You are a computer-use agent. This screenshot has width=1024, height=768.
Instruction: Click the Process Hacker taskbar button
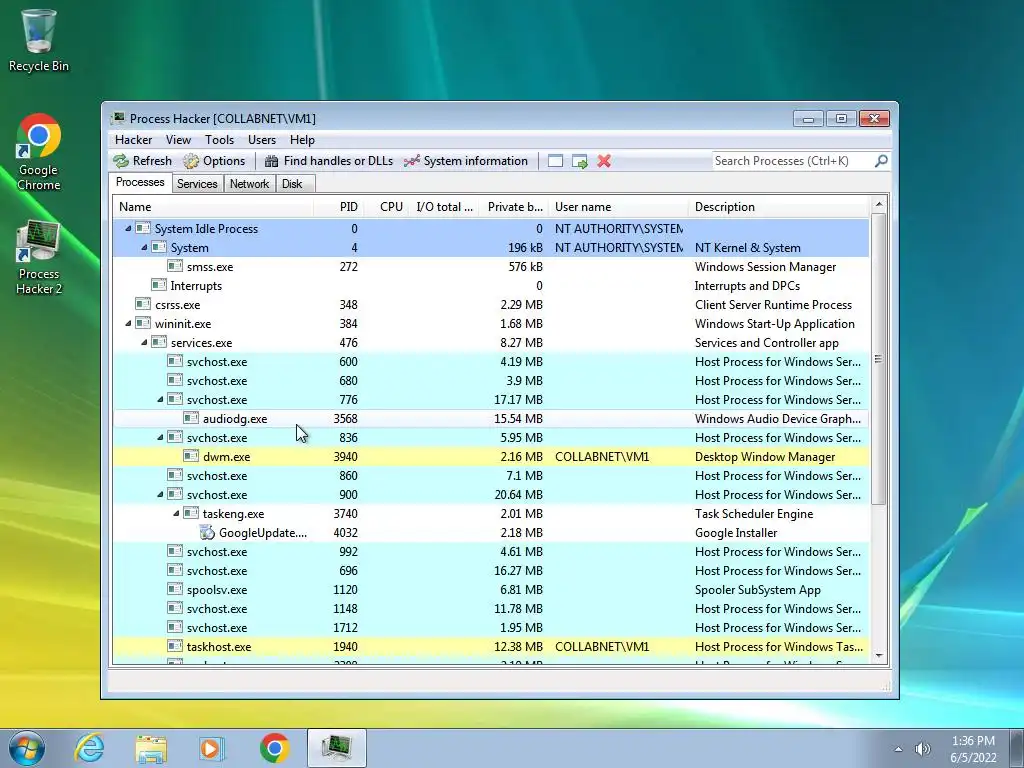tap(336, 748)
